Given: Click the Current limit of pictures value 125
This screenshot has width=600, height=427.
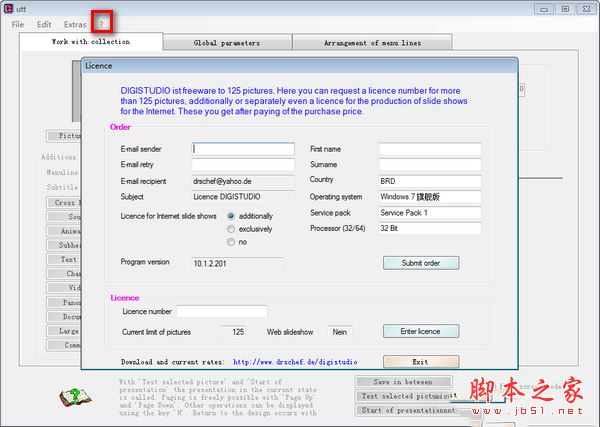Looking at the screenshot, I should point(234,332).
